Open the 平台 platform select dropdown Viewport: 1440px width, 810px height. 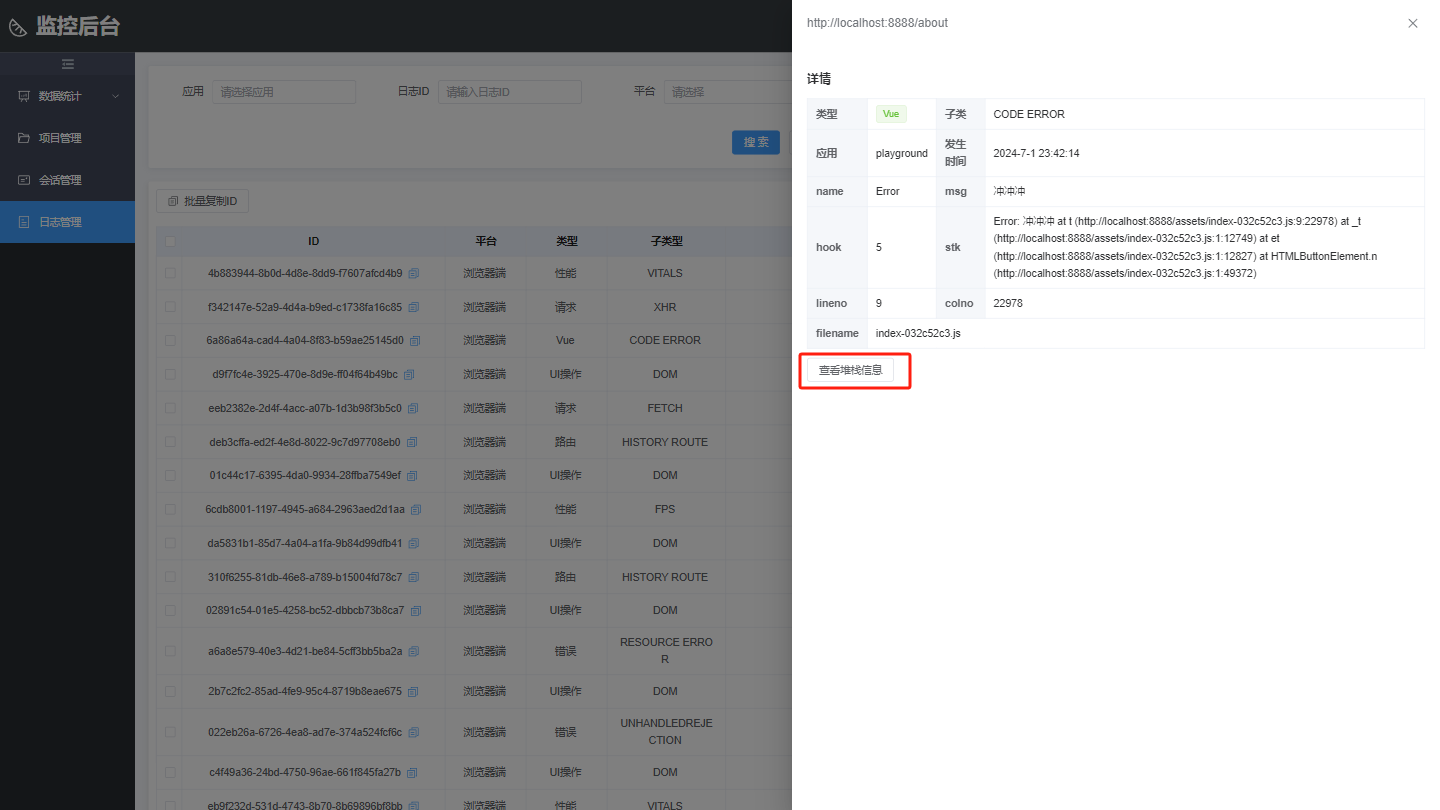pos(728,92)
